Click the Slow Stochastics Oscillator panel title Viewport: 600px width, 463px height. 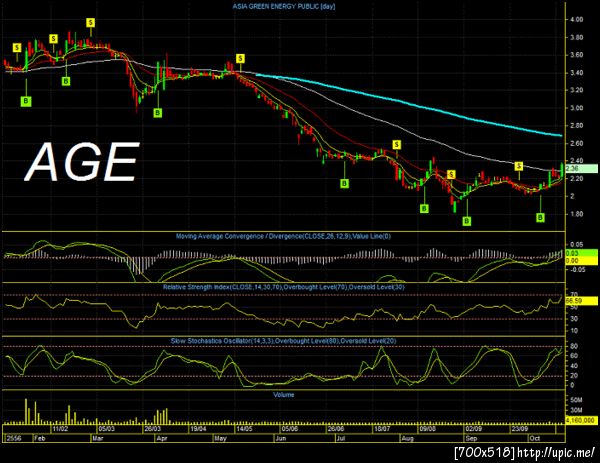[x=284, y=341]
